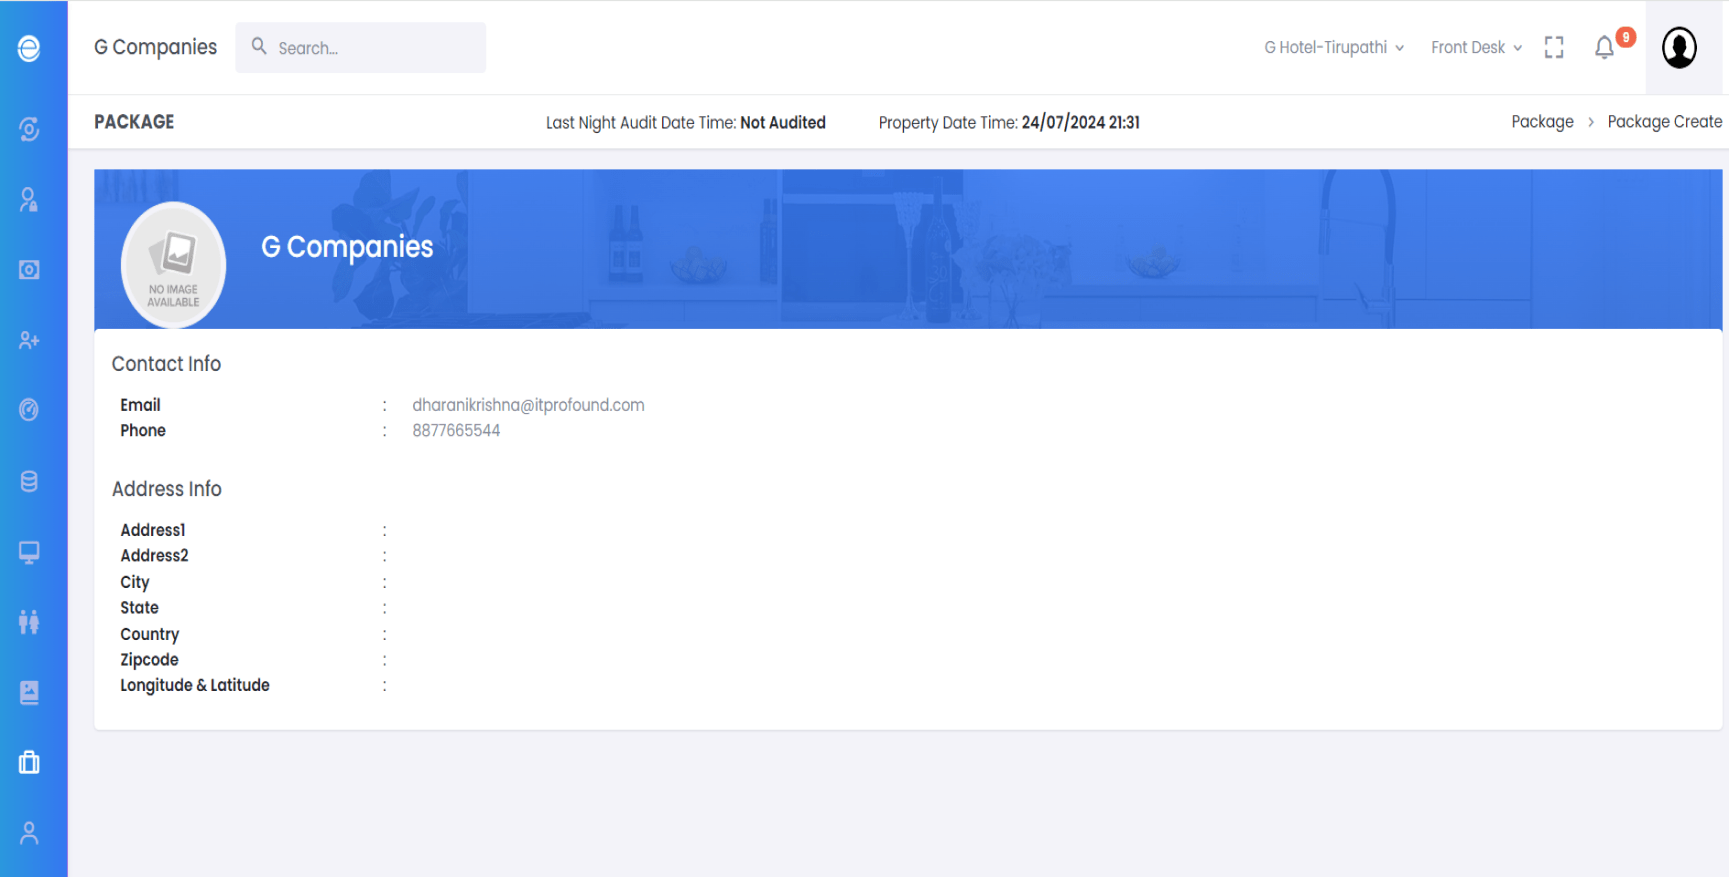Click the email dharanikrishna@itprofound.com
1729x877 pixels.
pos(528,405)
